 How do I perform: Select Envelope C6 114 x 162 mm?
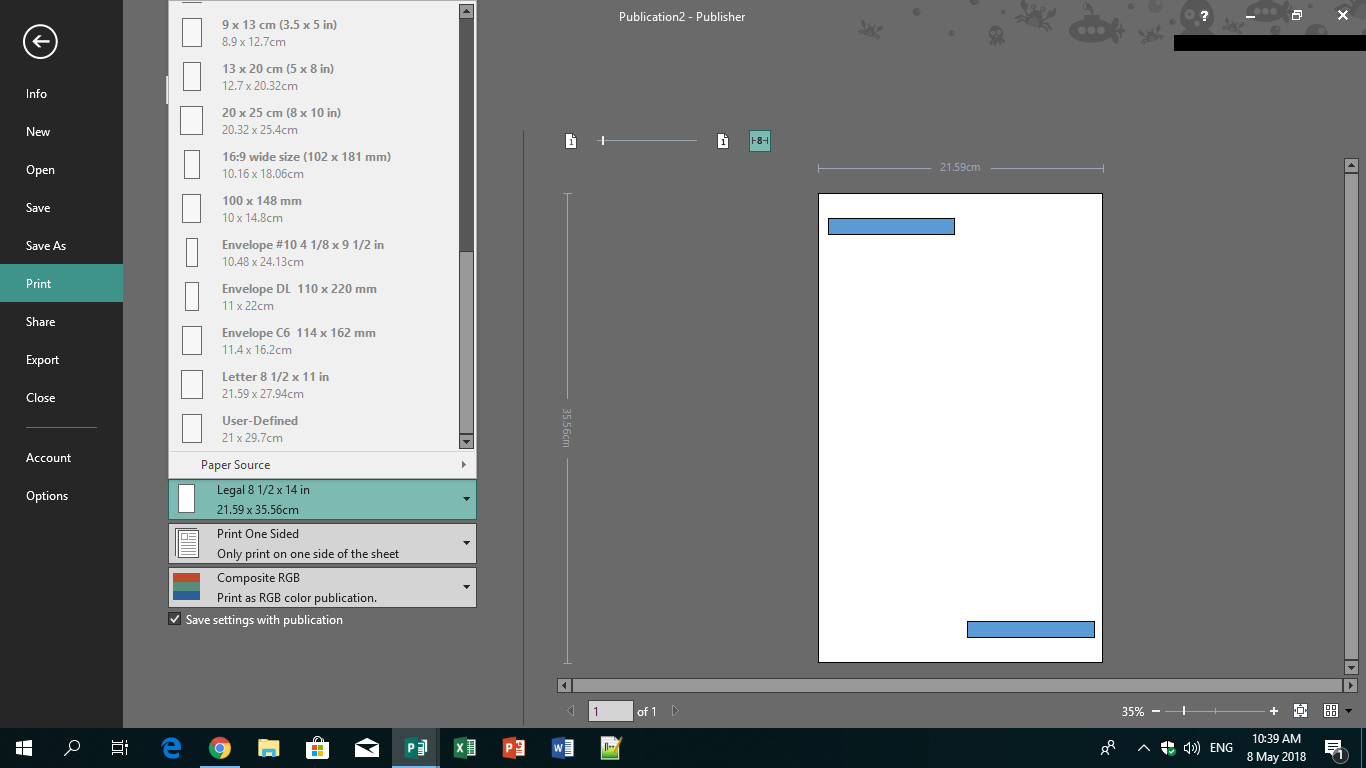point(314,341)
